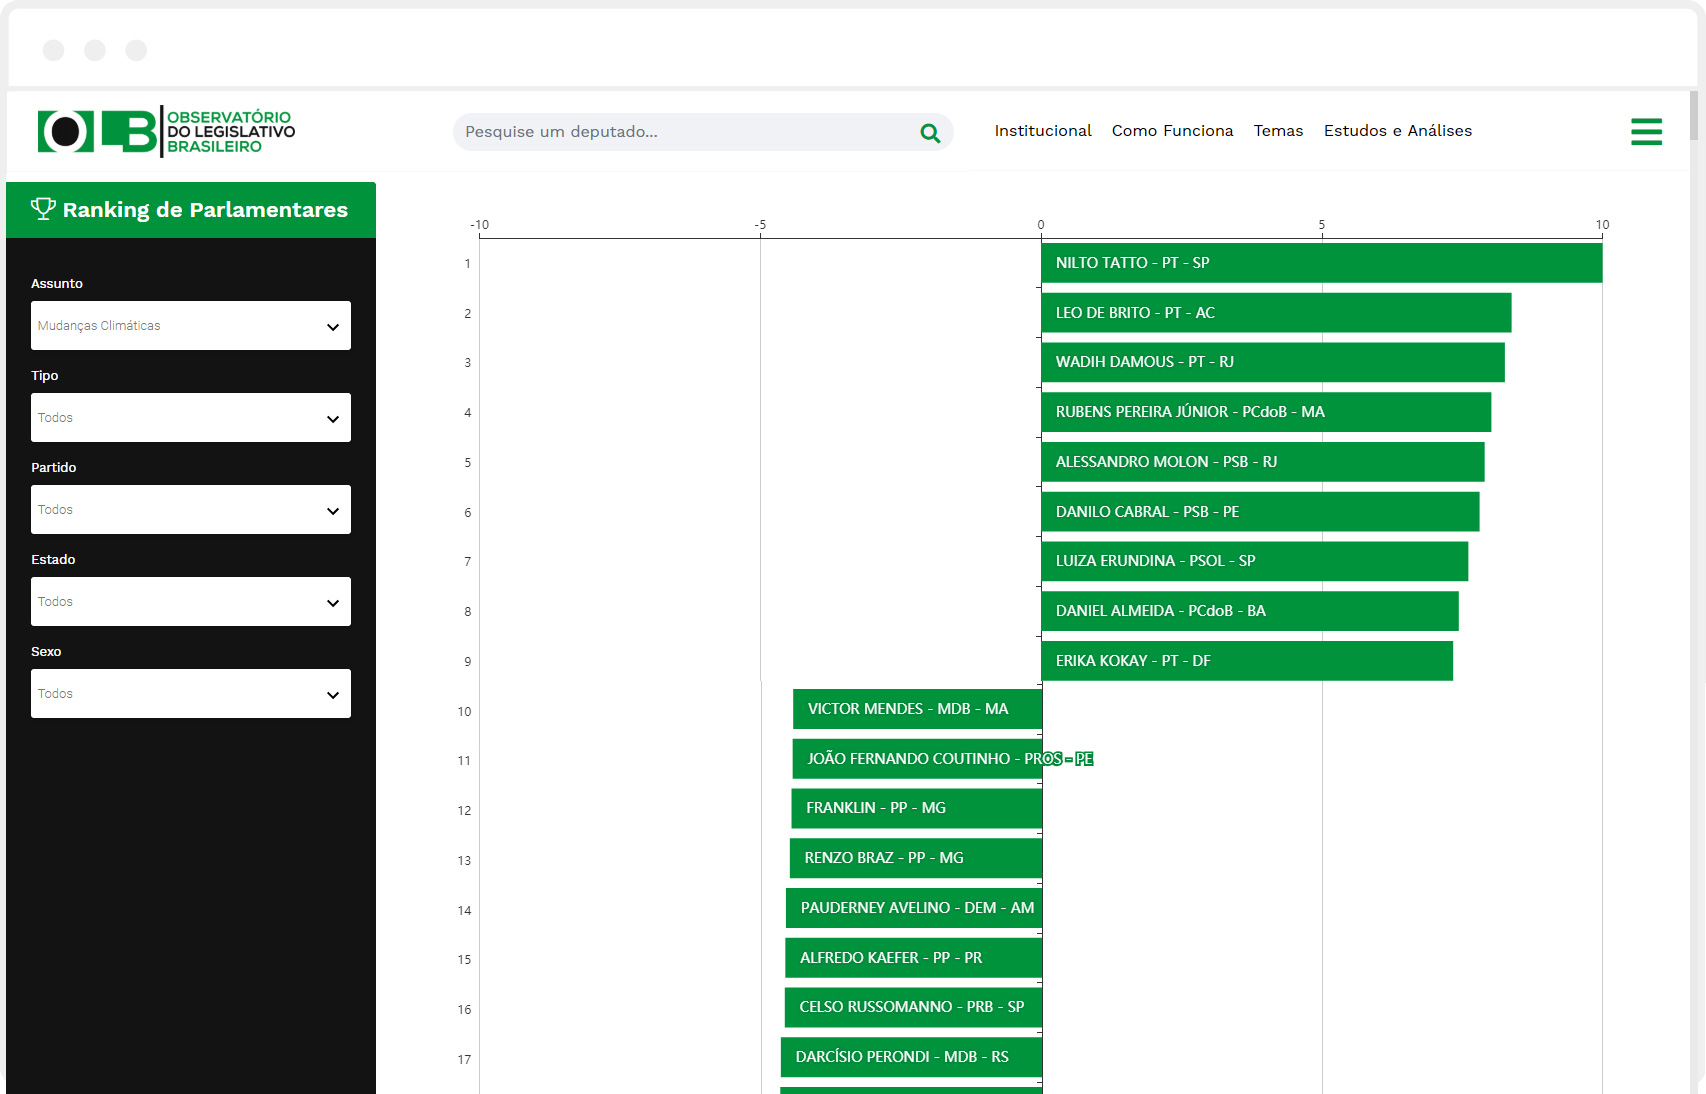This screenshot has width=1706, height=1094.
Task: Click the Erika Kokay ranking bar
Action: [1246, 661]
